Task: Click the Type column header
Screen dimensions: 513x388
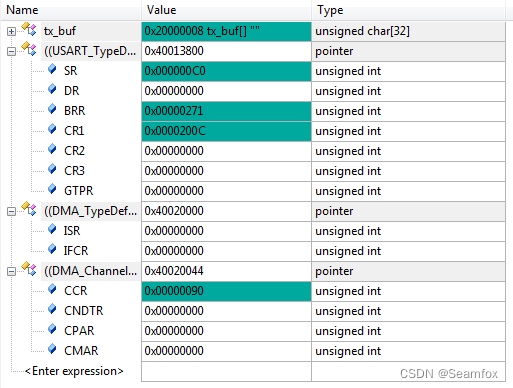Action: tap(409, 10)
